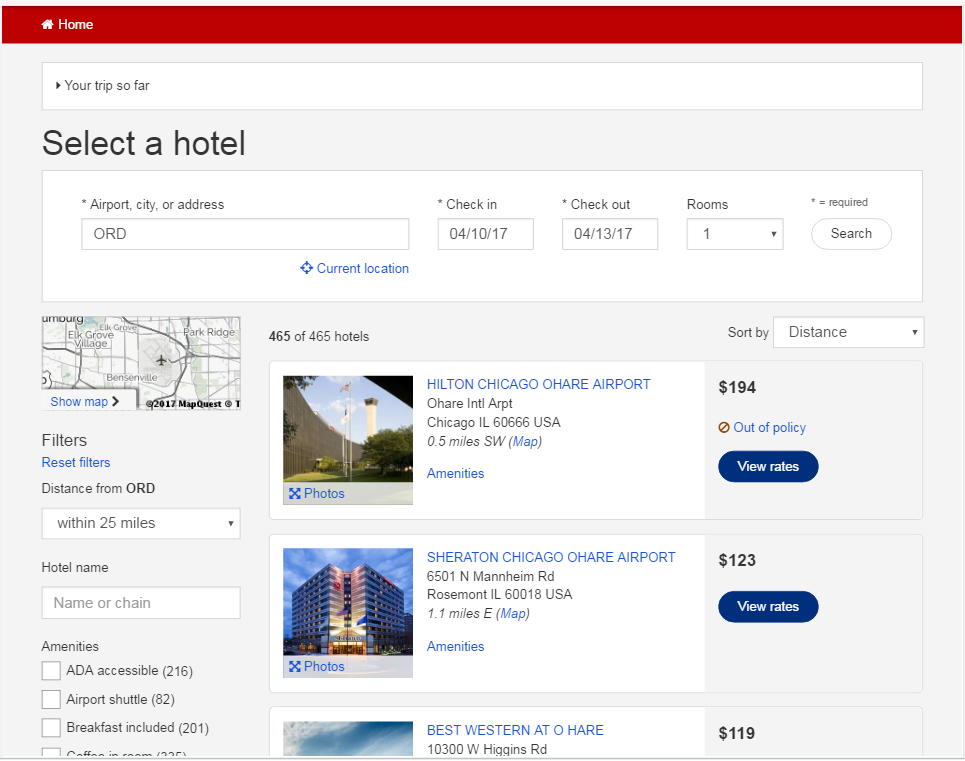Click the Hilton Photos expand icon

pyautogui.click(x=294, y=493)
